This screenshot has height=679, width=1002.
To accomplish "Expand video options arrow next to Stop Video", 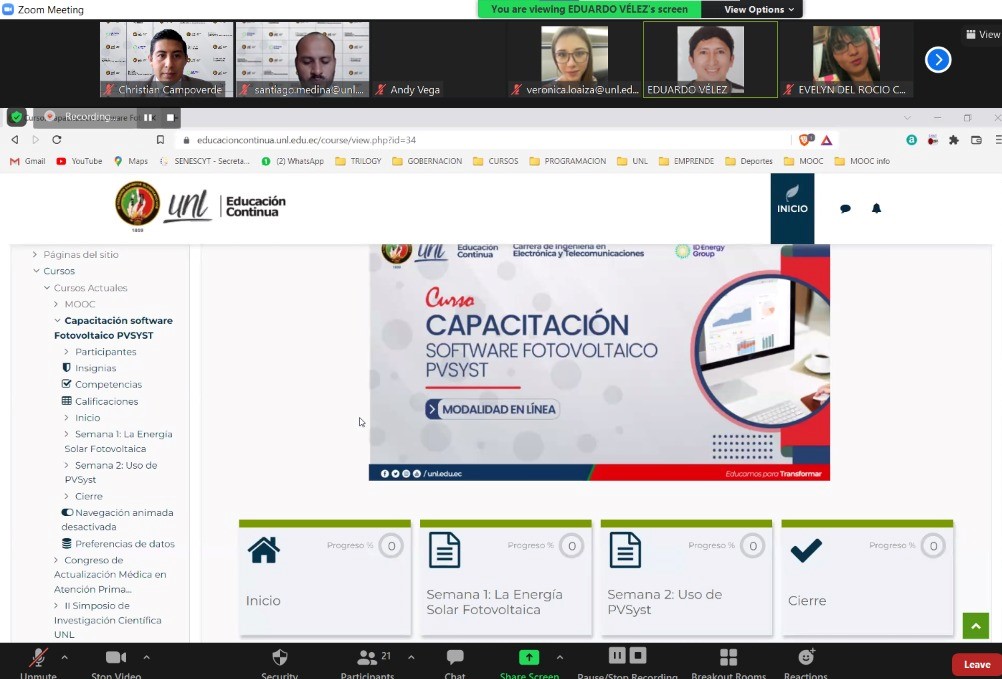I will [x=146, y=657].
